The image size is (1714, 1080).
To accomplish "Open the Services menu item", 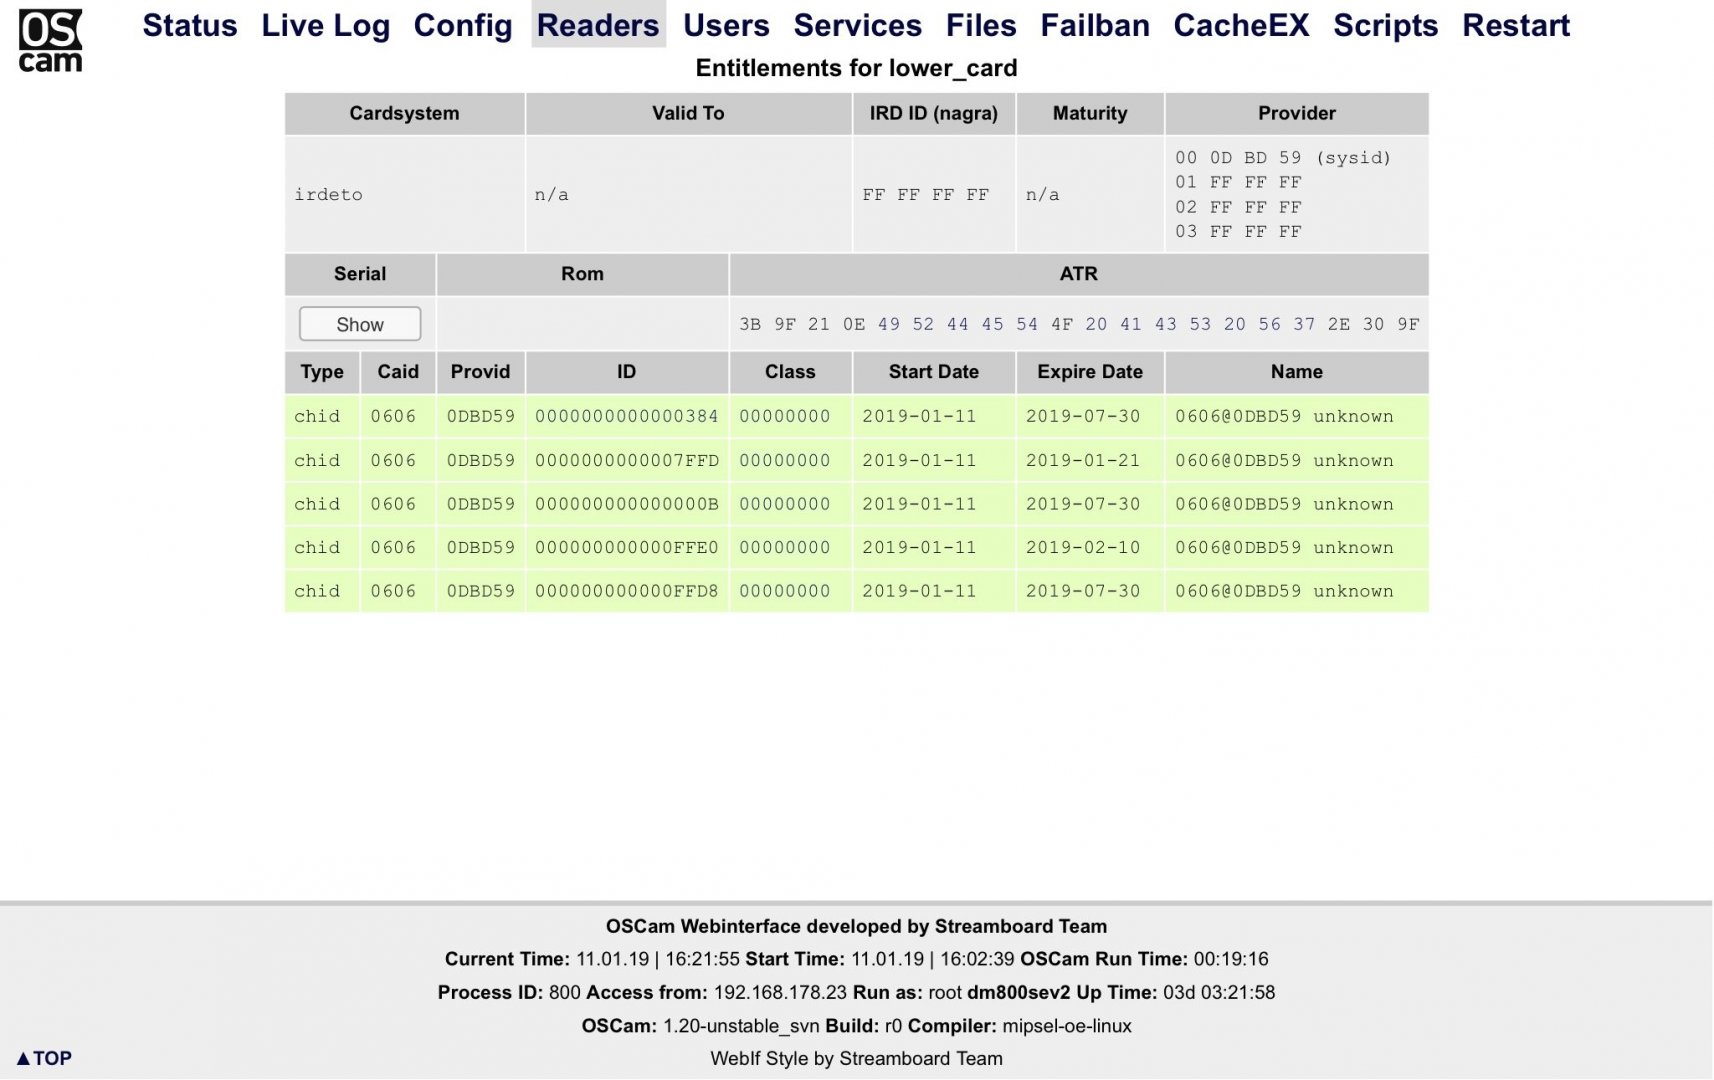I will tap(857, 25).
